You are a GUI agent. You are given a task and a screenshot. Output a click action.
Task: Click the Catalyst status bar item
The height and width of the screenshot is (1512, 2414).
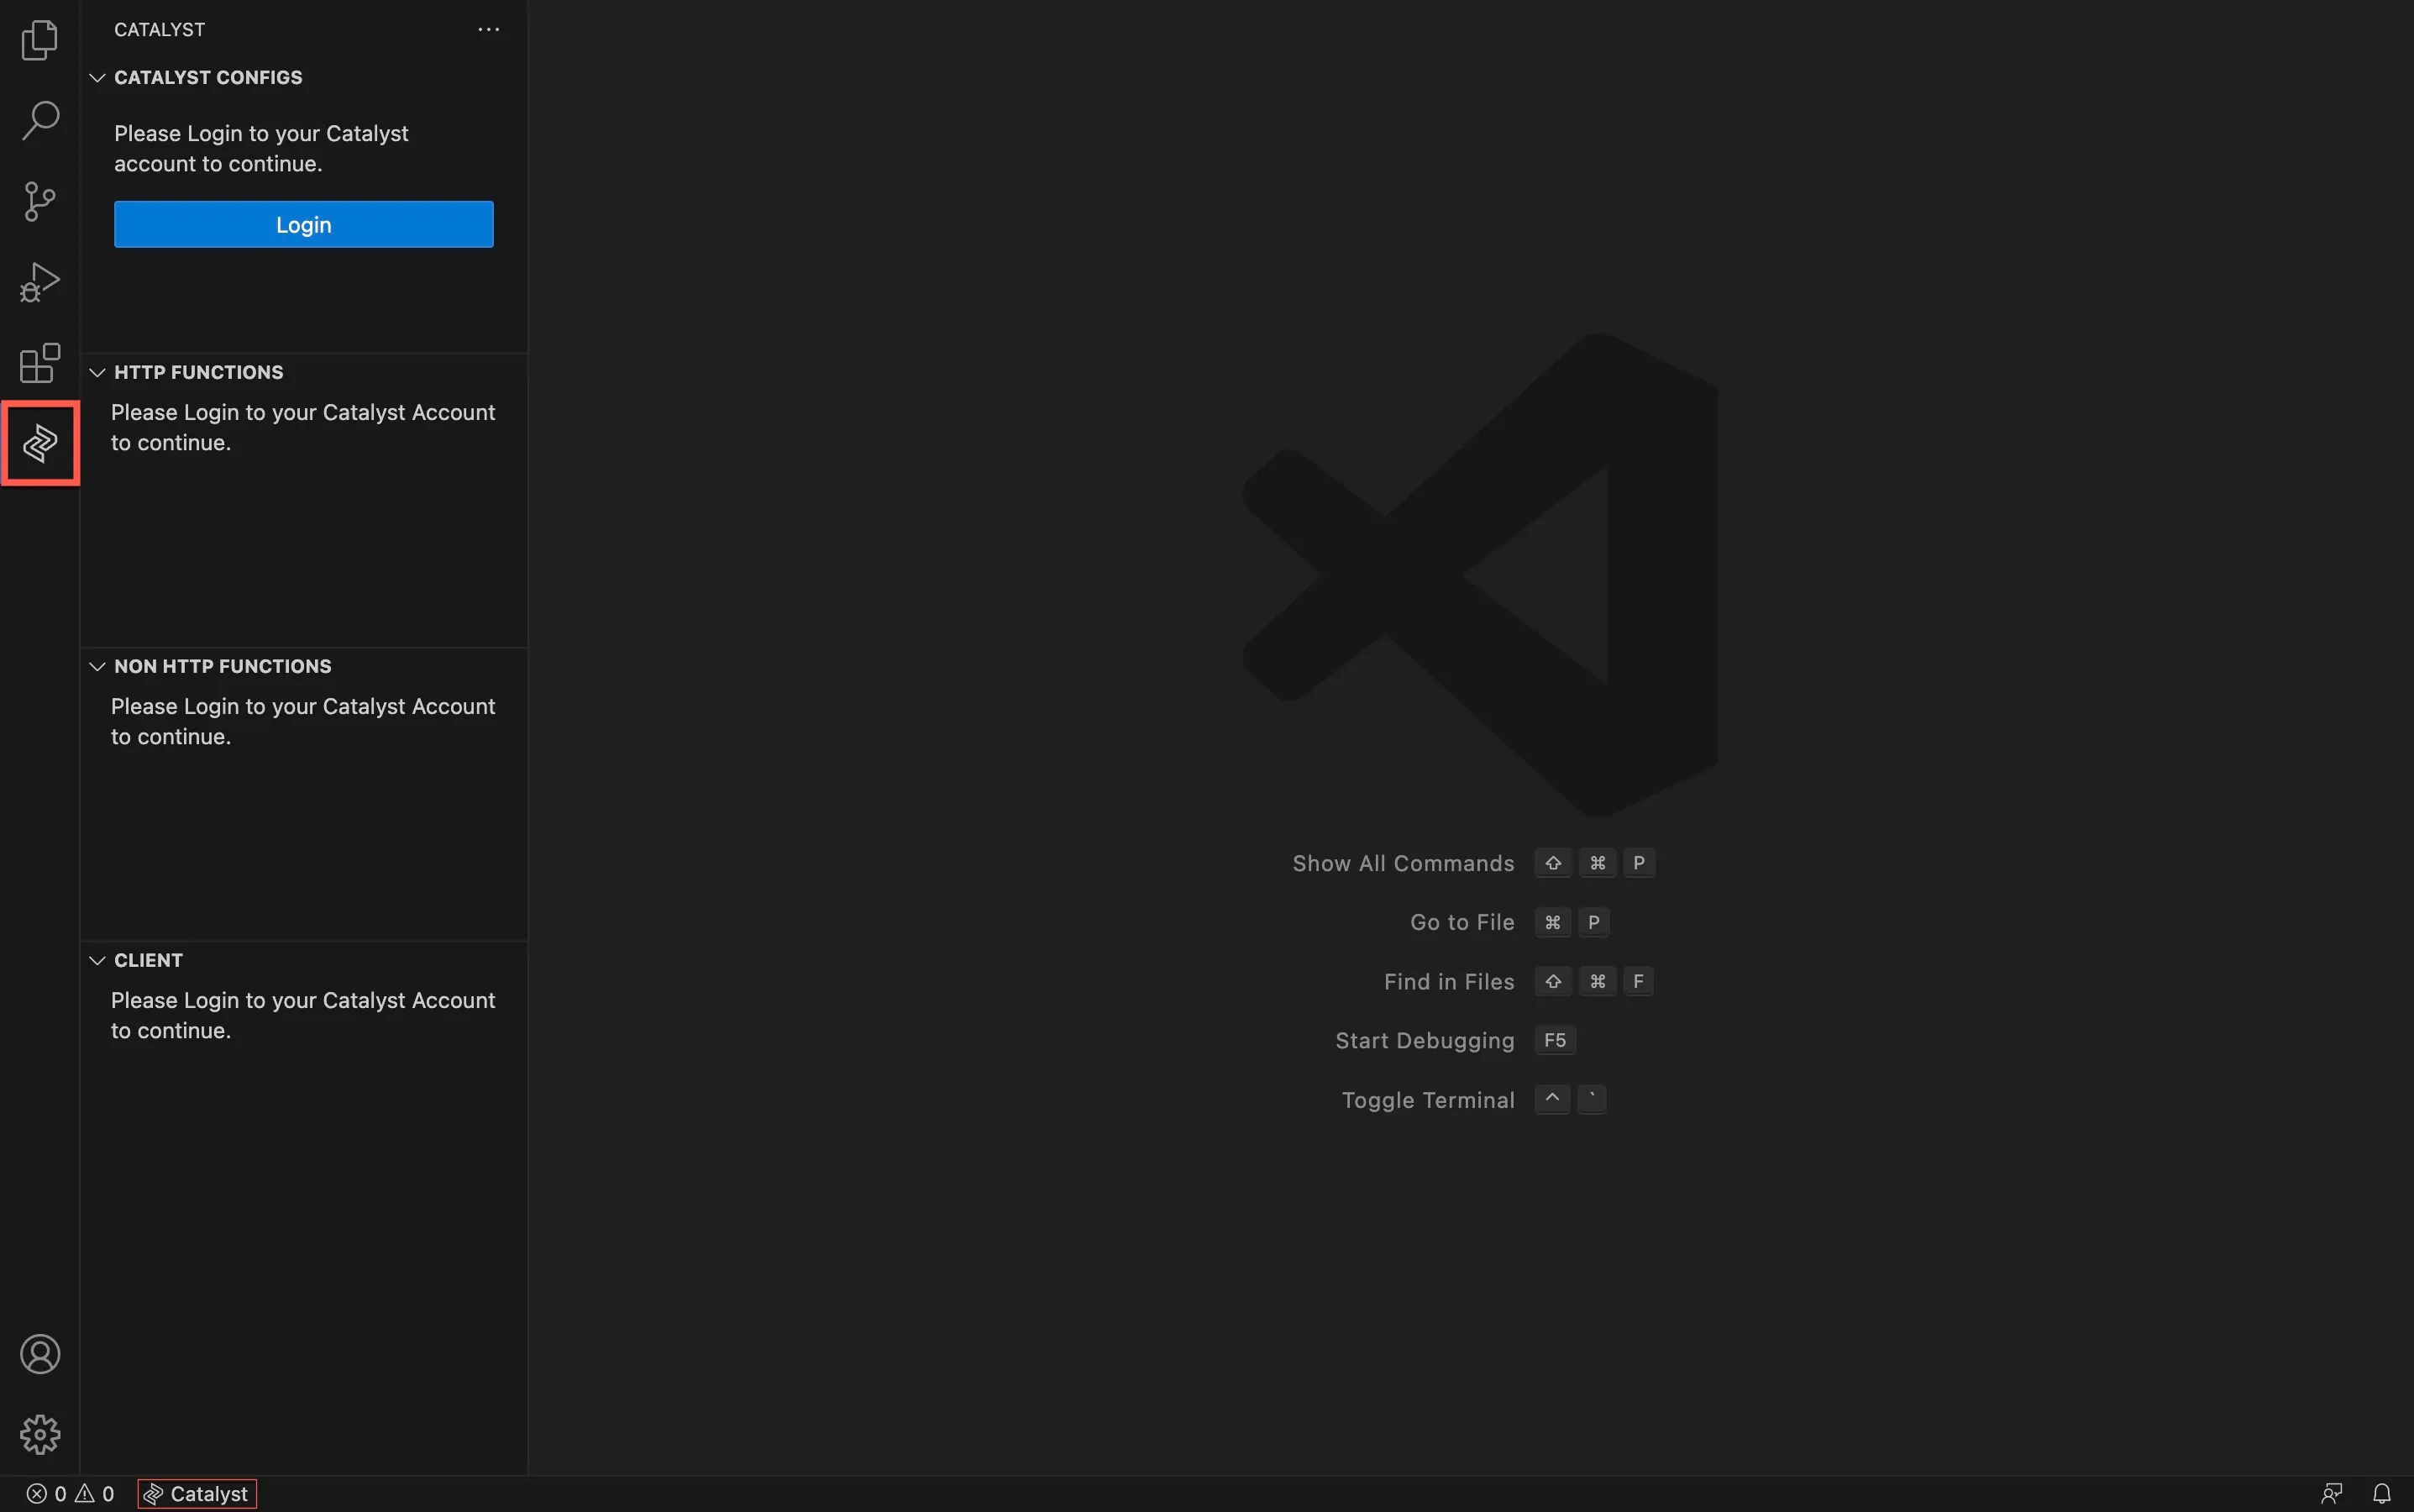pyautogui.click(x=197, y=1493)
